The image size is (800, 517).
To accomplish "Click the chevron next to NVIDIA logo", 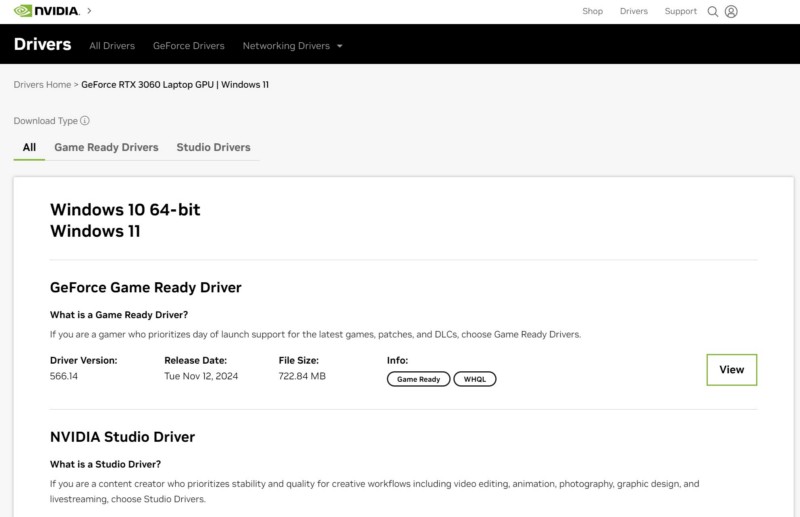I will (x=89, y=10).
